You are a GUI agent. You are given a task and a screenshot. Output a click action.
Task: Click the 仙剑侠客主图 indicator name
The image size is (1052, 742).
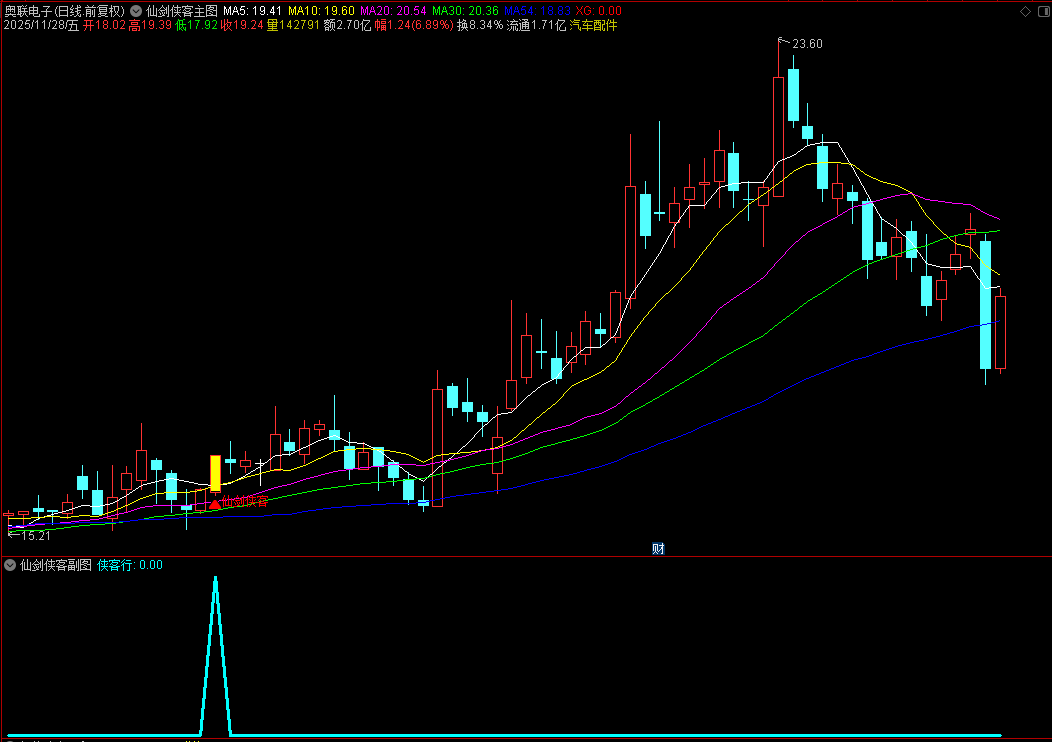click(x=182, y=11)
